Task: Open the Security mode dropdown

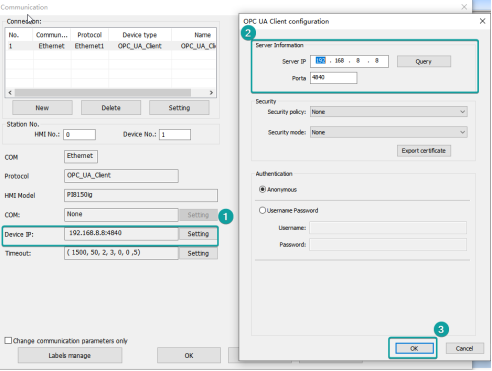Action: coord(389,132)
